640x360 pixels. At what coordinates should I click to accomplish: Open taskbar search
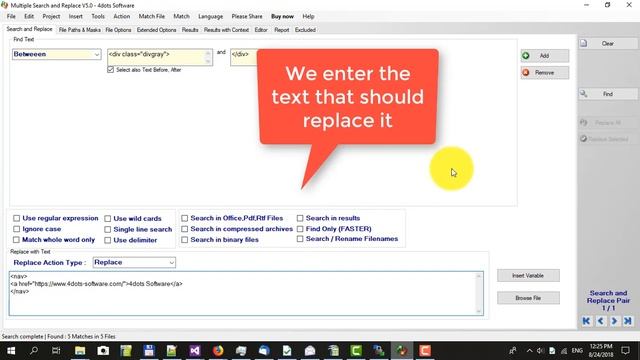coord(34,351)
